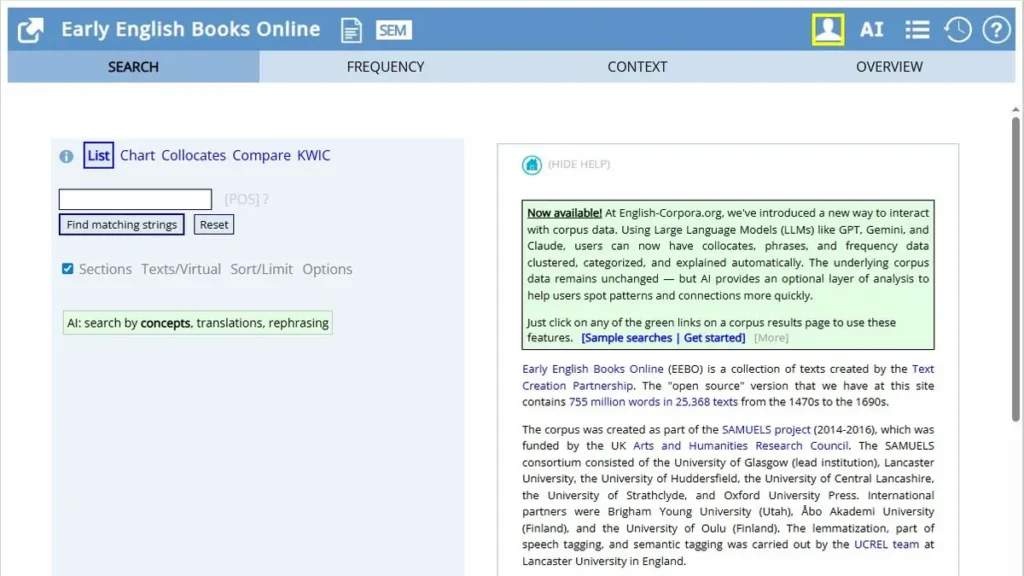The image size is (1024, 576).
Task: Toggle the Sections checkbox
Action: (x=68, y=269)
